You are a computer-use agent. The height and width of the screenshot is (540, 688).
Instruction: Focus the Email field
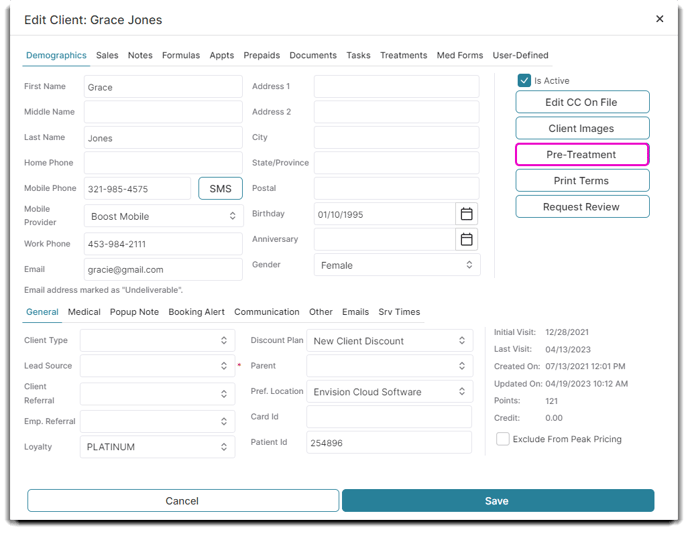163,269
